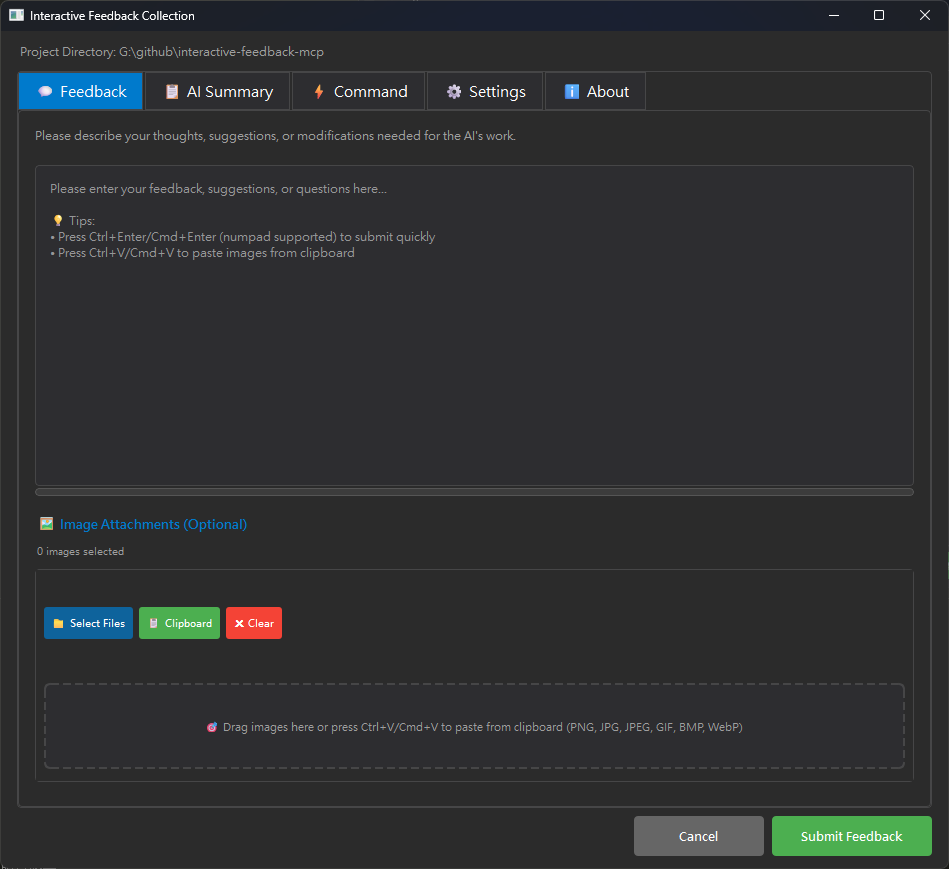Click the Submit Feedback button
Image resolution: width=949 pixels, height=869 pixels.
pyautogui.click(x=851, y=836)
